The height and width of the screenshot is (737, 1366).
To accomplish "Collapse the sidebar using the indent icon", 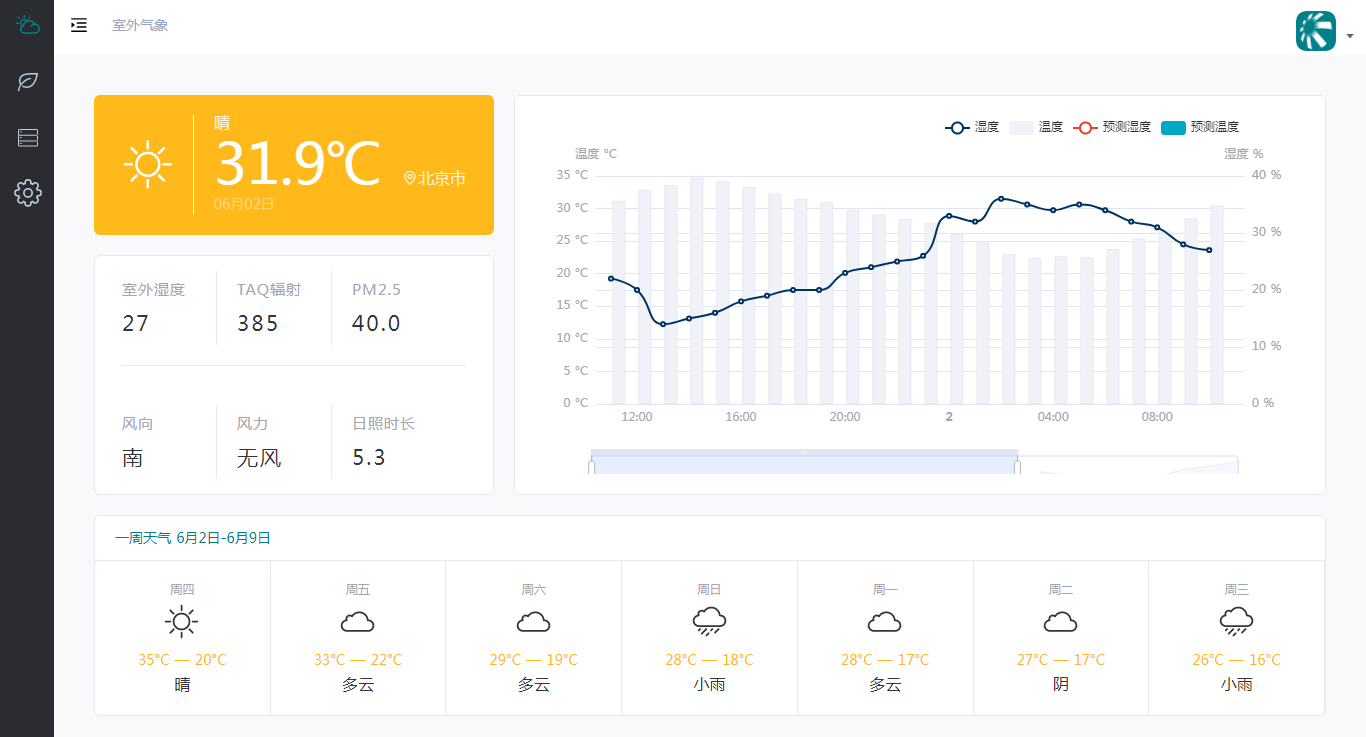I will coord(78,25).
